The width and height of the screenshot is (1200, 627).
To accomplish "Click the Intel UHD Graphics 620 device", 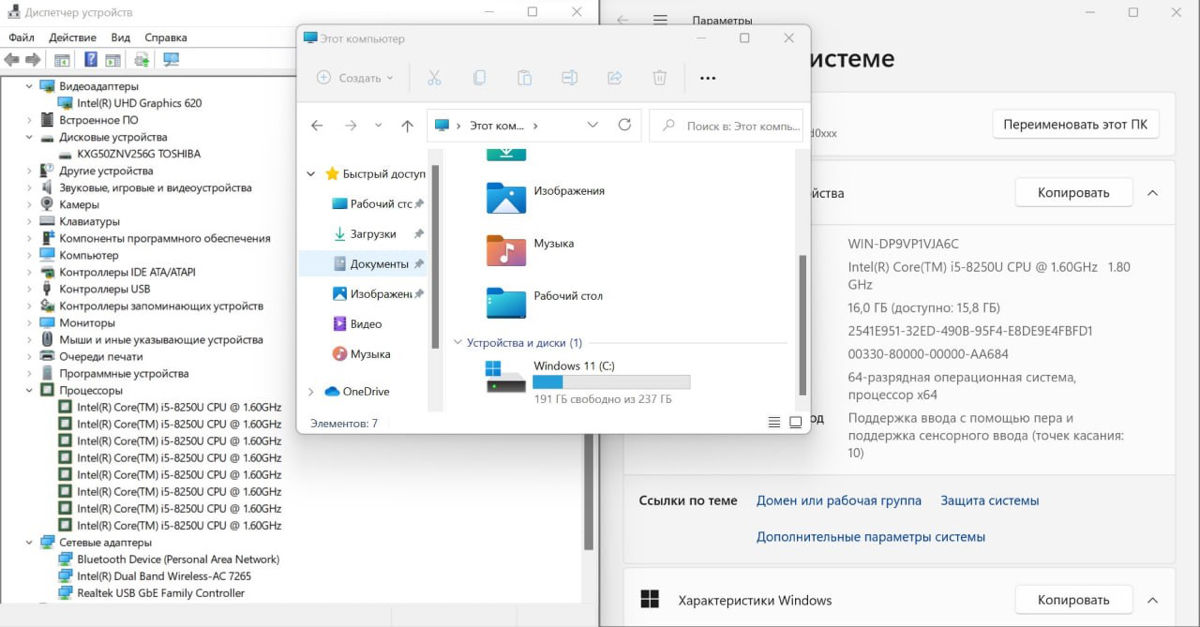I will (139, 103).
